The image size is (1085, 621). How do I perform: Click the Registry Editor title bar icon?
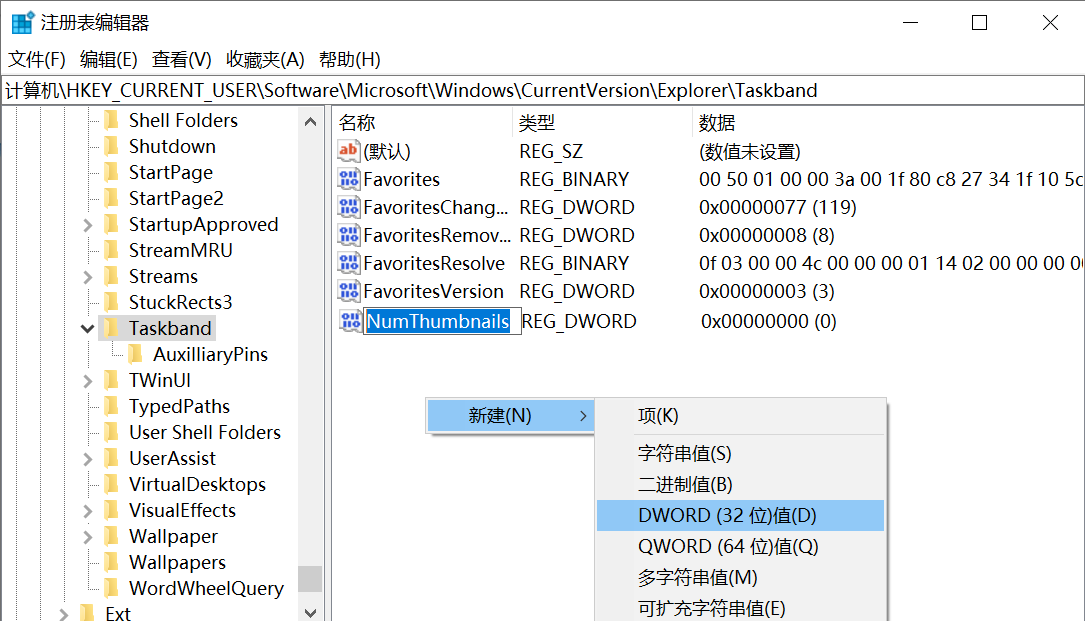(21, 20)
